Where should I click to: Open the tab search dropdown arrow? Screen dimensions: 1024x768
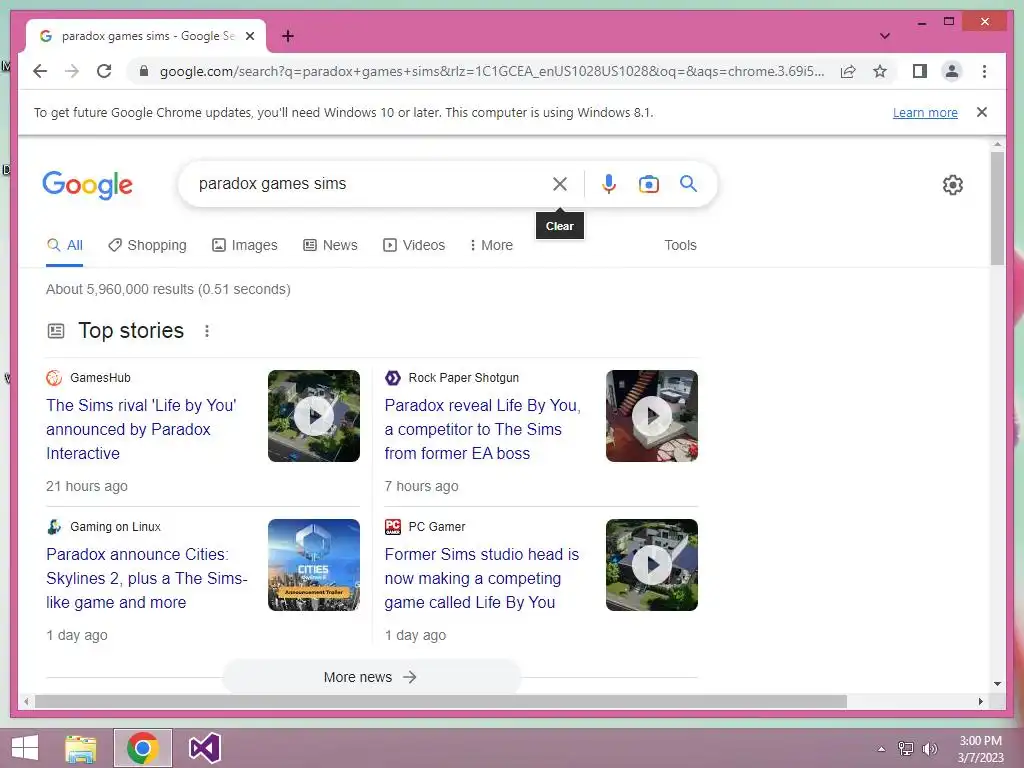click(x=885, y=36)
